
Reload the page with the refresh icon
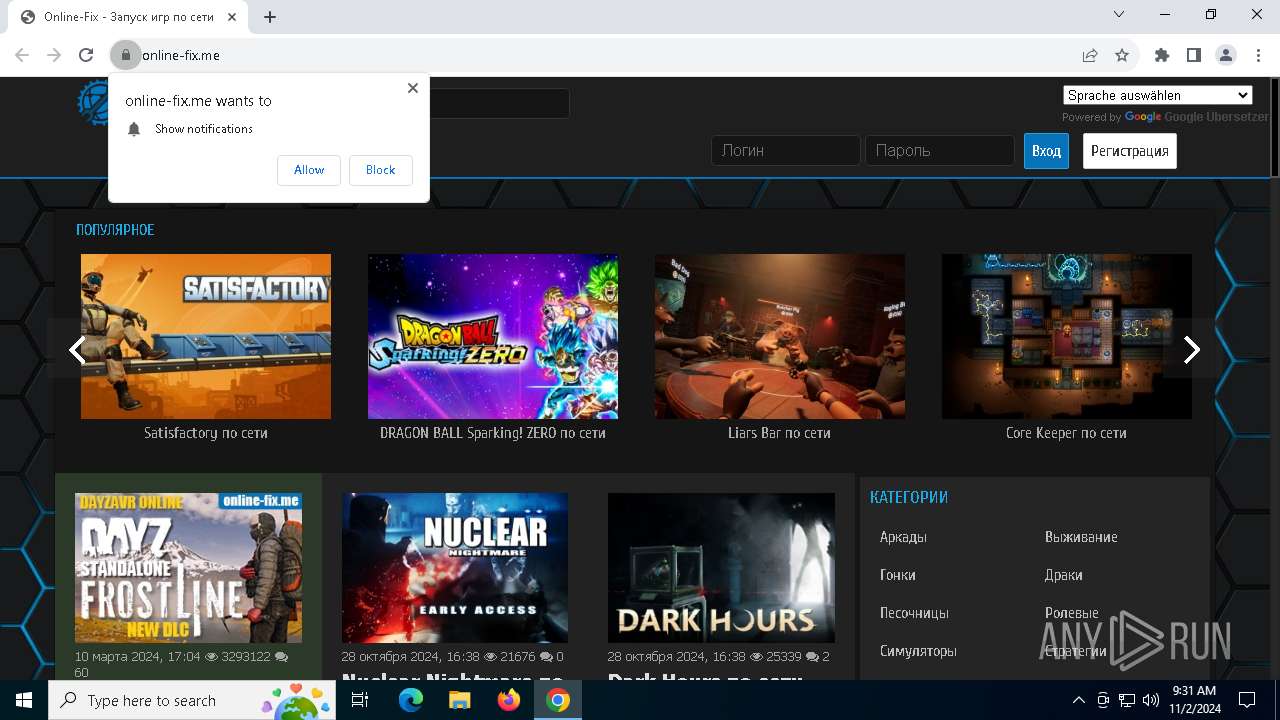86,55
